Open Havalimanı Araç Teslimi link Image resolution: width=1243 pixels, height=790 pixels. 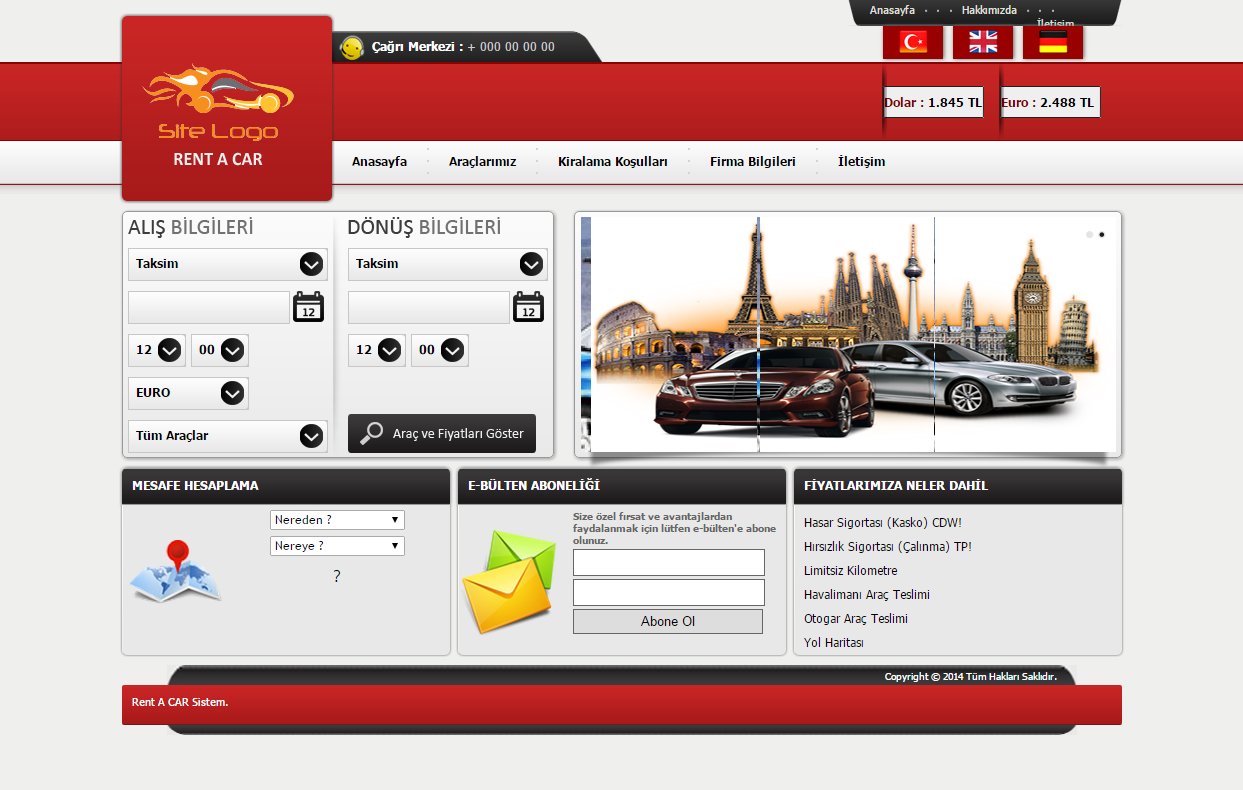867,595
